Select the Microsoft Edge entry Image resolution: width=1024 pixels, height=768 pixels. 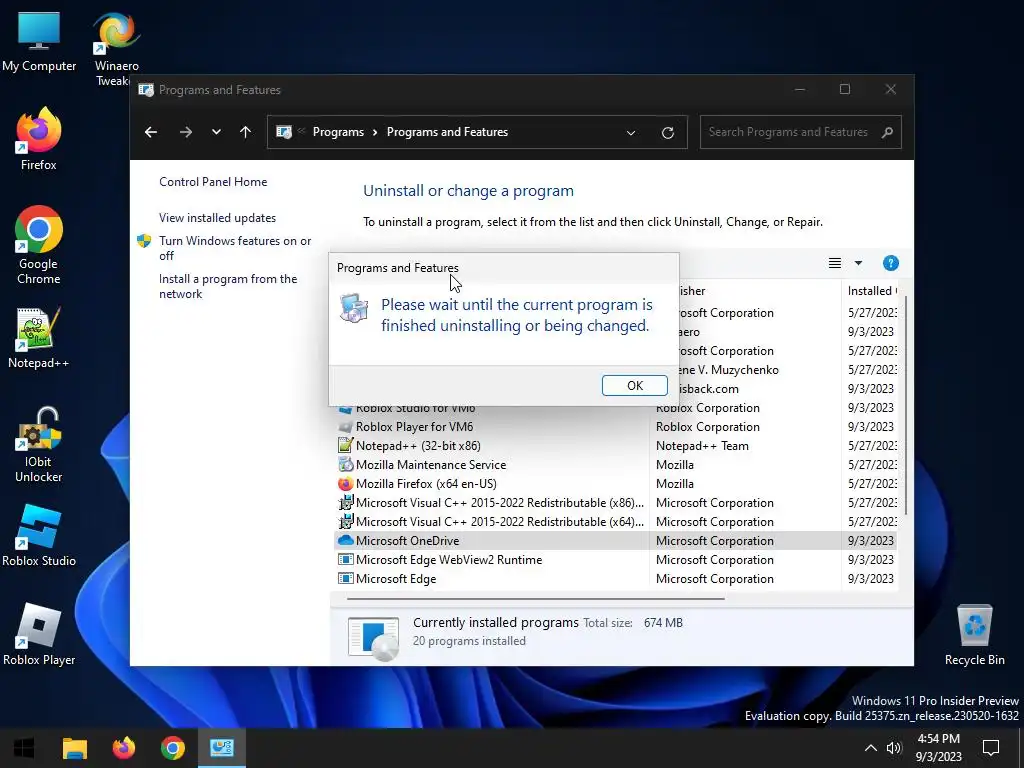click(x=614, y=579)
